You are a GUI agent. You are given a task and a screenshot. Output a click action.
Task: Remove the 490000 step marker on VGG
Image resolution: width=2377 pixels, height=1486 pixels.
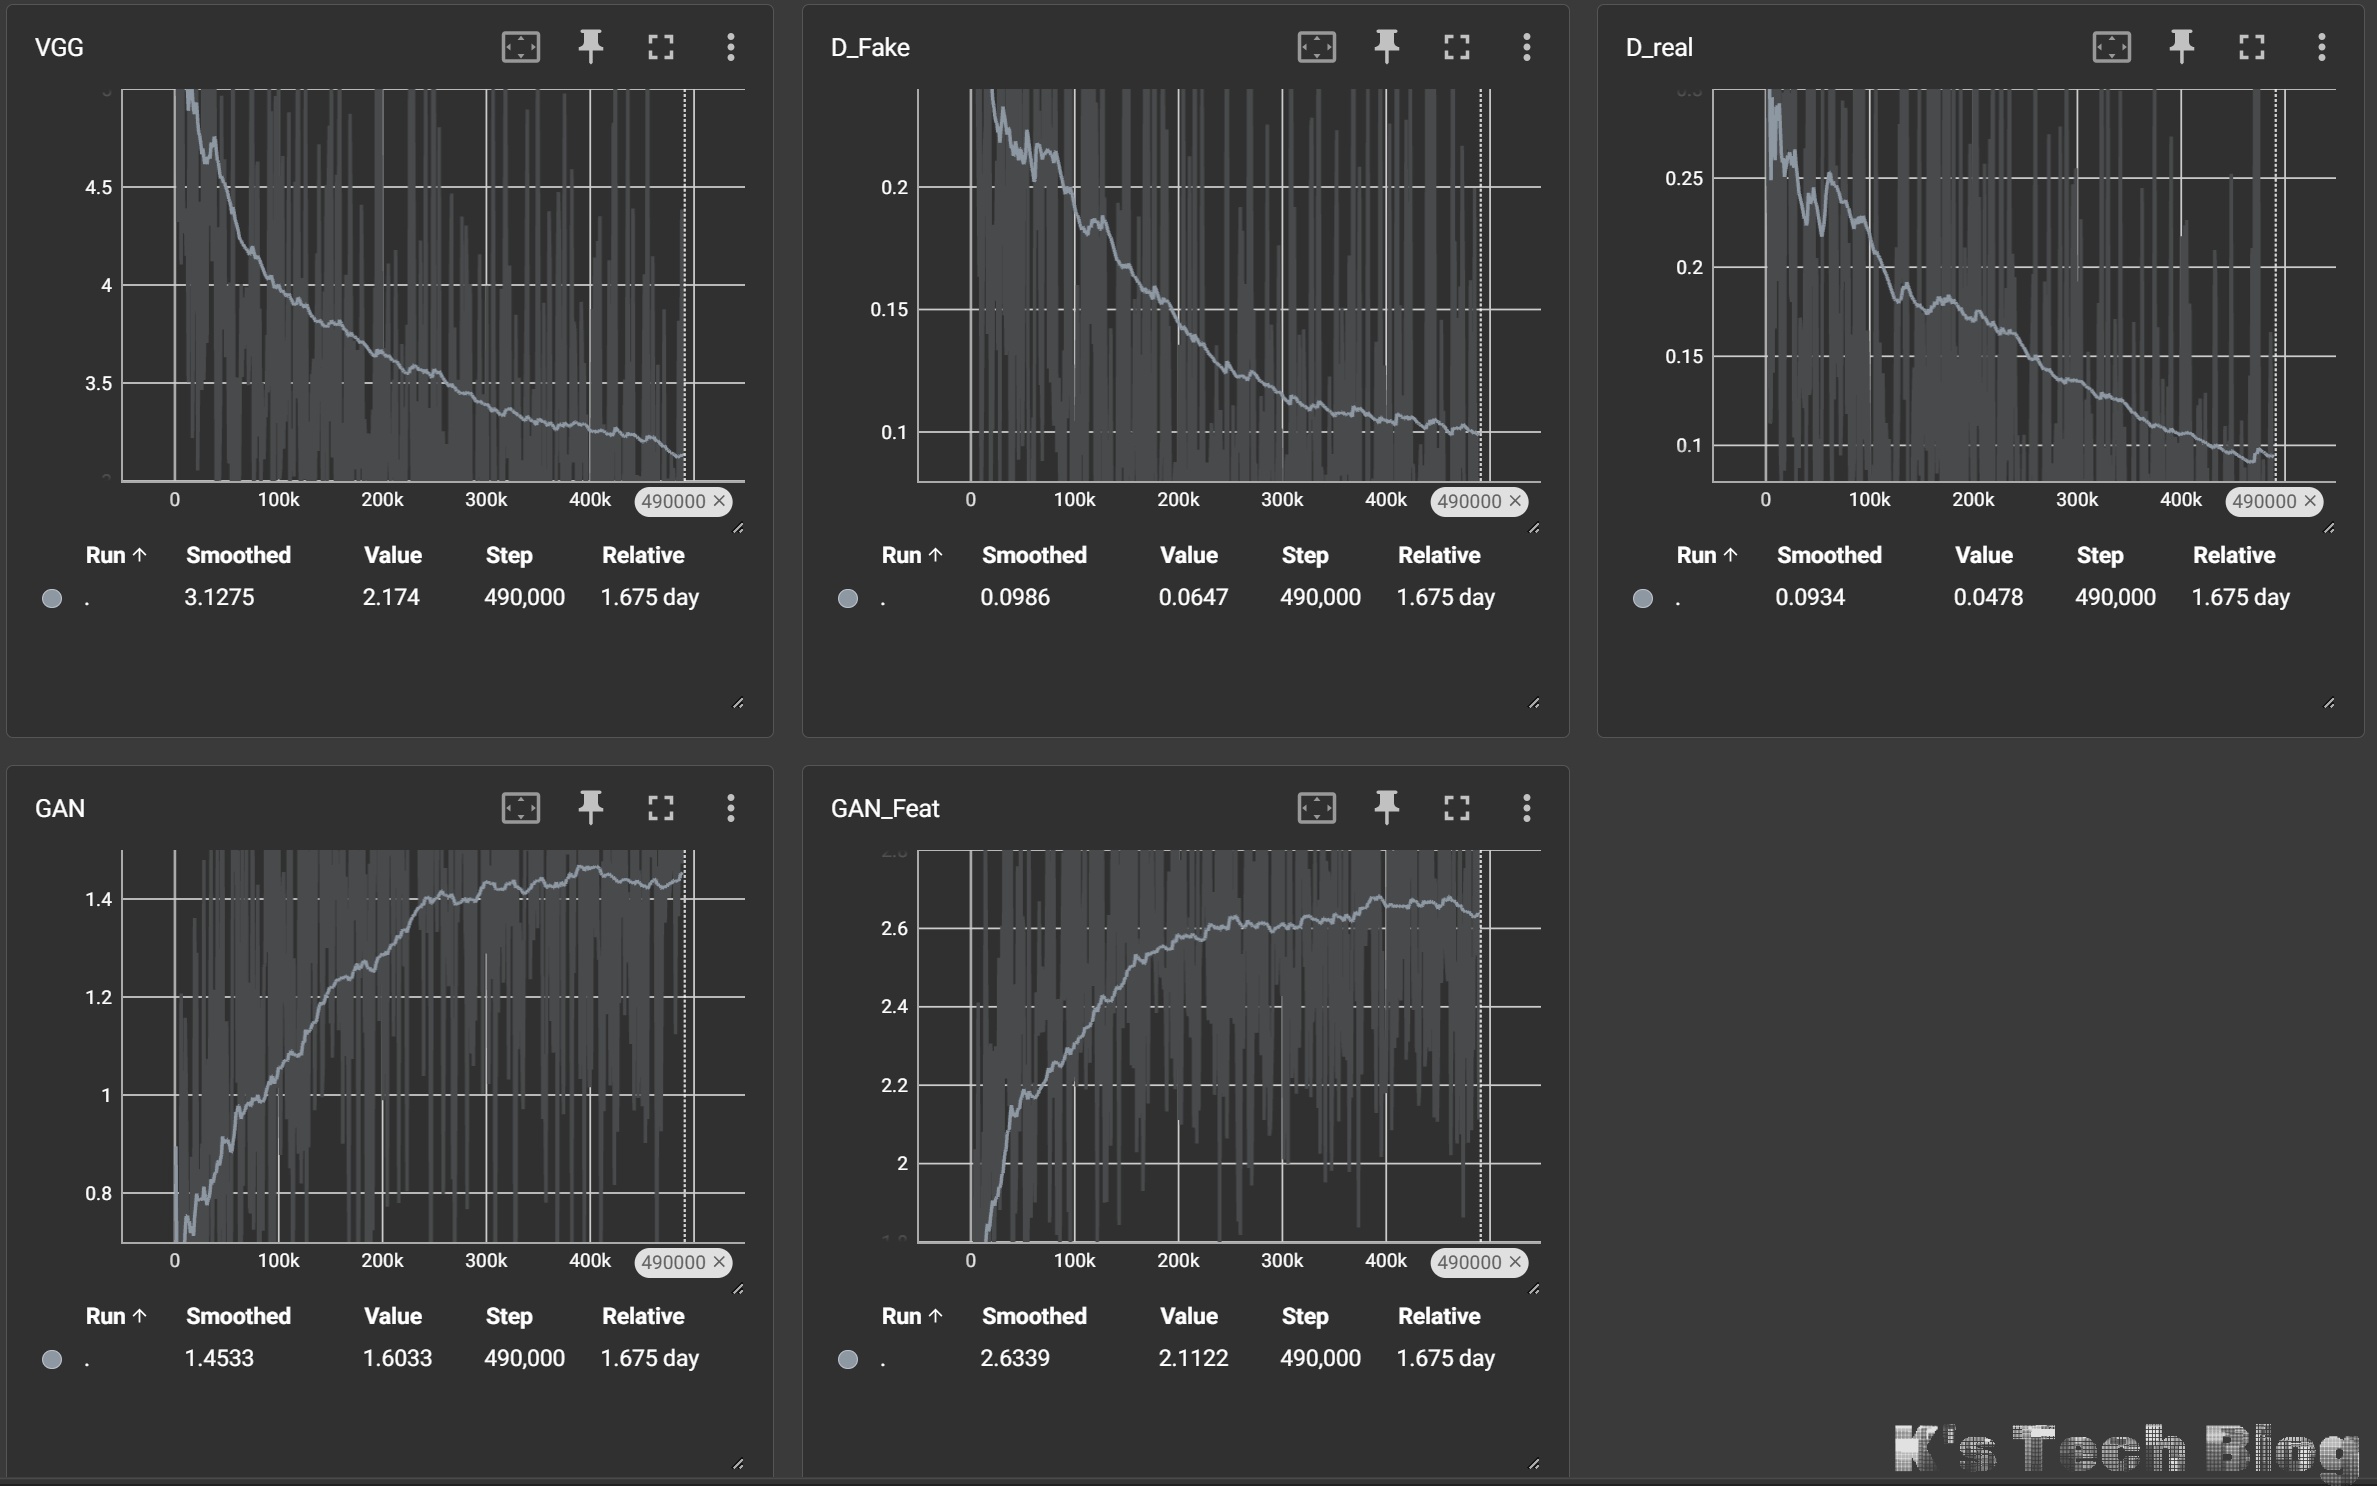pyautogui.click(x=719, y=501)
